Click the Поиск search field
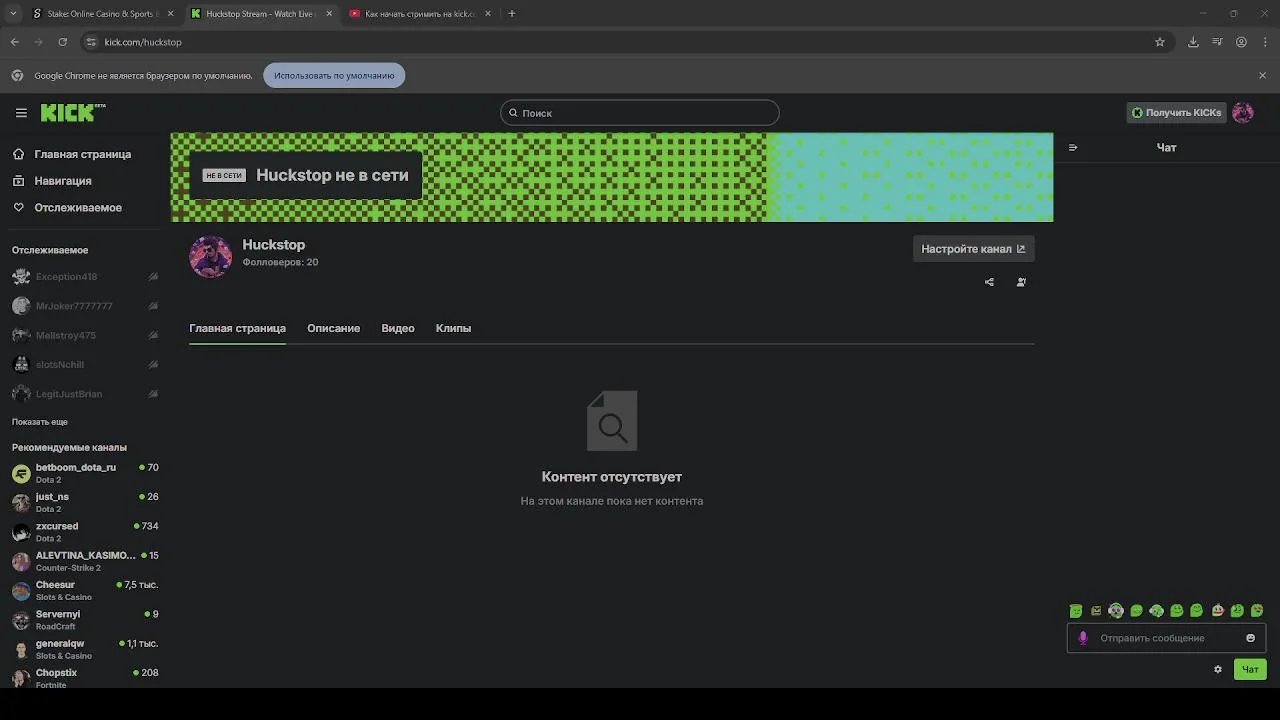1280x720 pixels. click(x=640, y=113)
